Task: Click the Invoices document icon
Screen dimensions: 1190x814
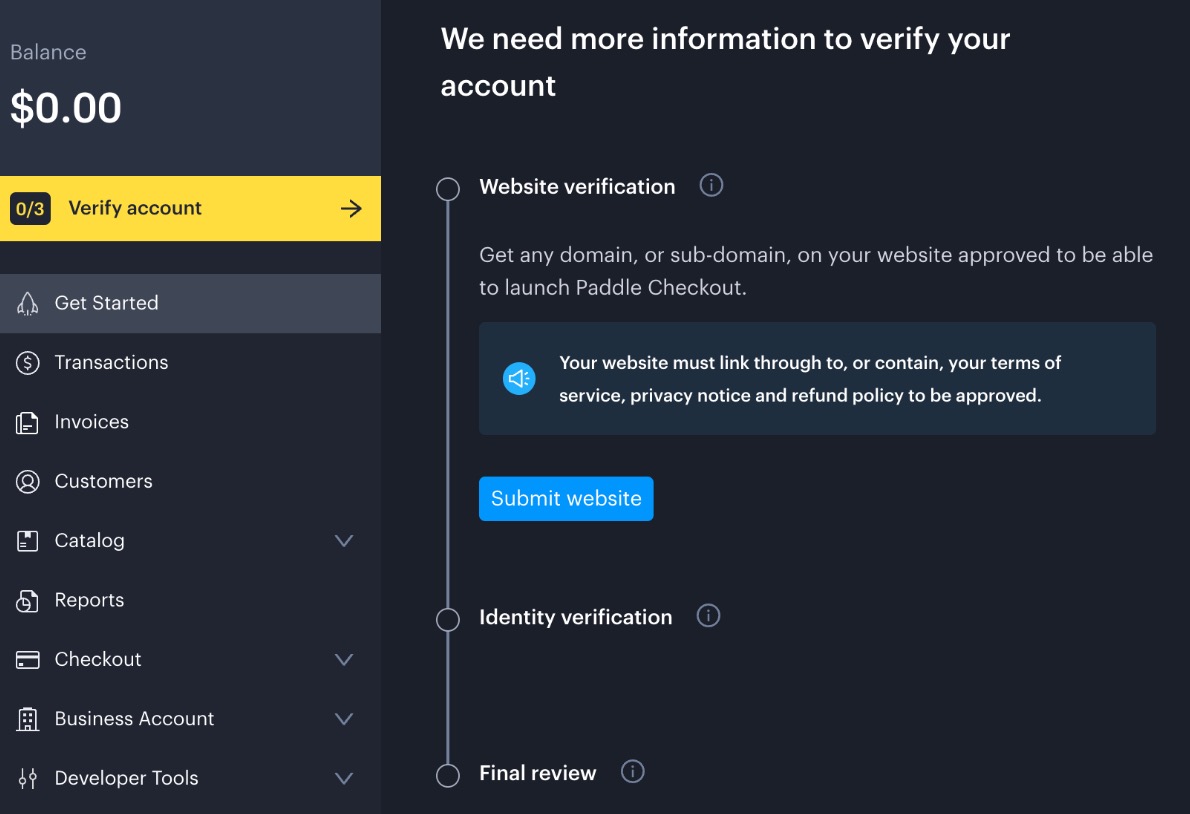Action: [28, 423]
